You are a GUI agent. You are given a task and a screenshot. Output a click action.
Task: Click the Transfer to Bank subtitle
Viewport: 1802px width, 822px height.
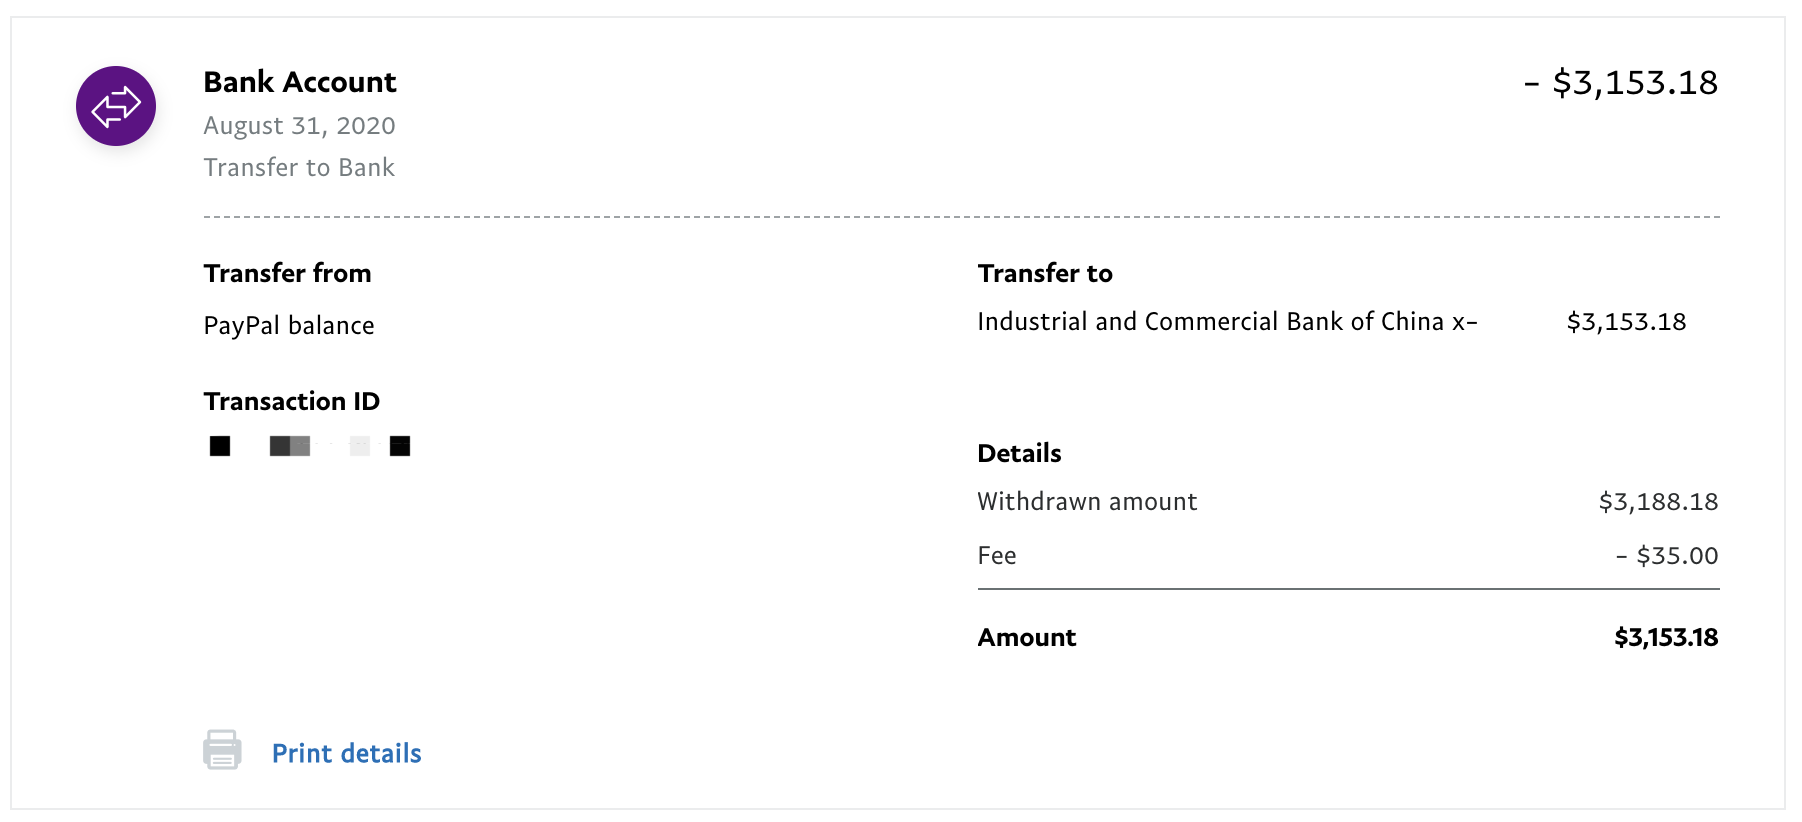[299, 167]
